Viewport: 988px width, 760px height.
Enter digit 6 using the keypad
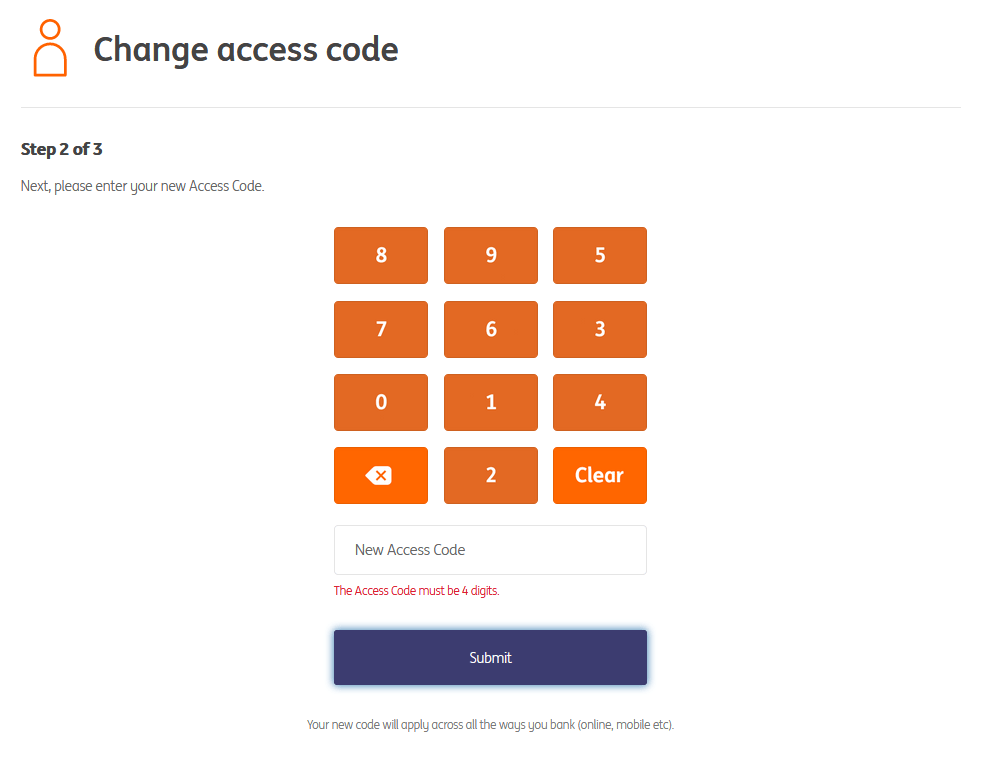pyautogui.click(x=490, y=329)
